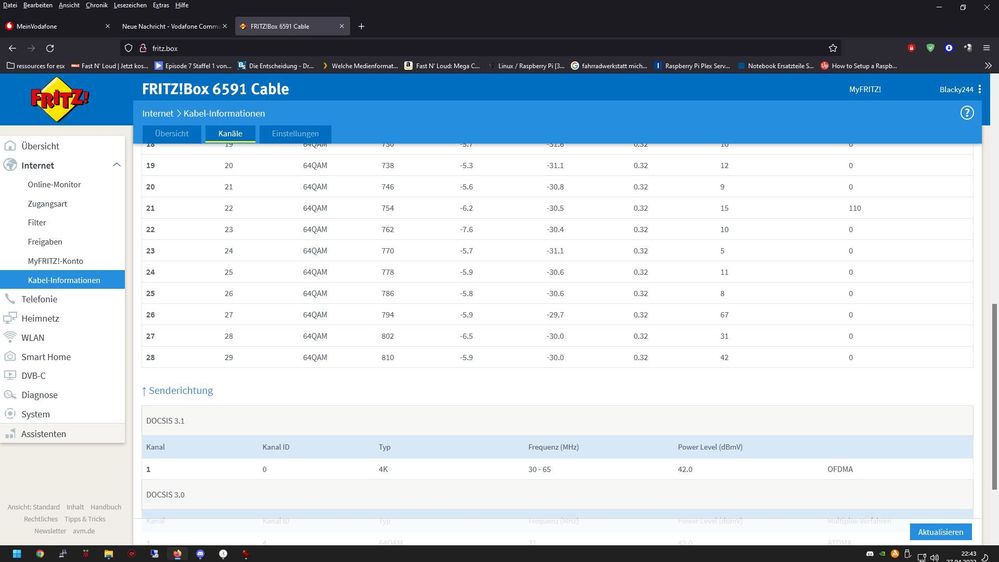Image resolution: width=999 pixels, height=562 pixels.
Task: Switch to Neue Nachricht Vodafone Community tab
Action: [174, 26]
